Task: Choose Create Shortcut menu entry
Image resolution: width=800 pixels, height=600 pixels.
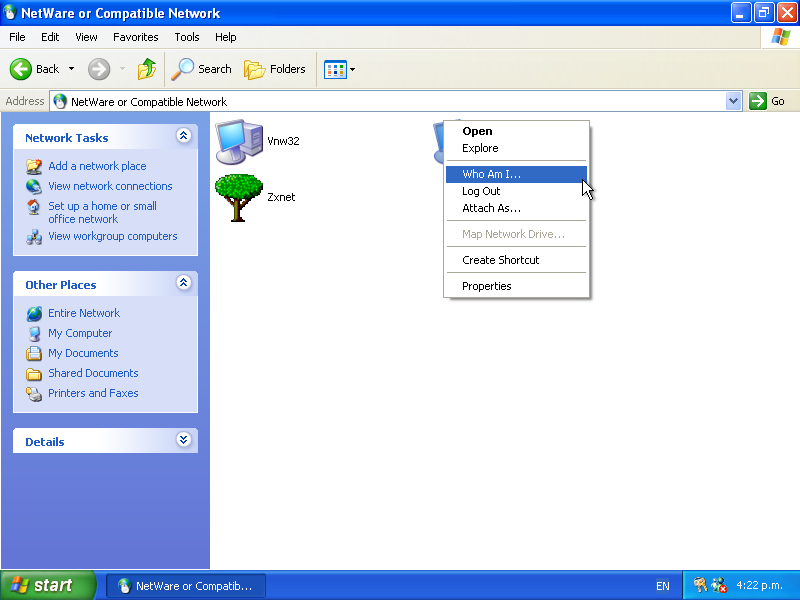Action: [x=516, y=260]
